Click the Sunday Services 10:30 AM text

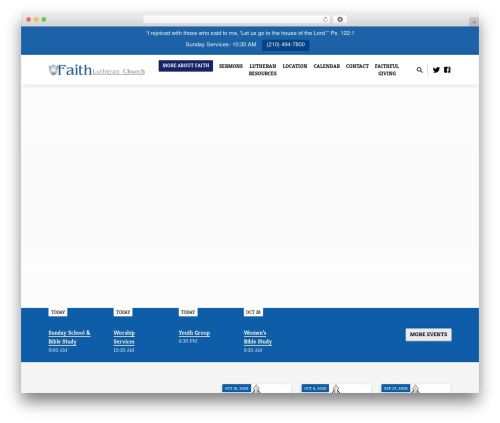[221, 44]
